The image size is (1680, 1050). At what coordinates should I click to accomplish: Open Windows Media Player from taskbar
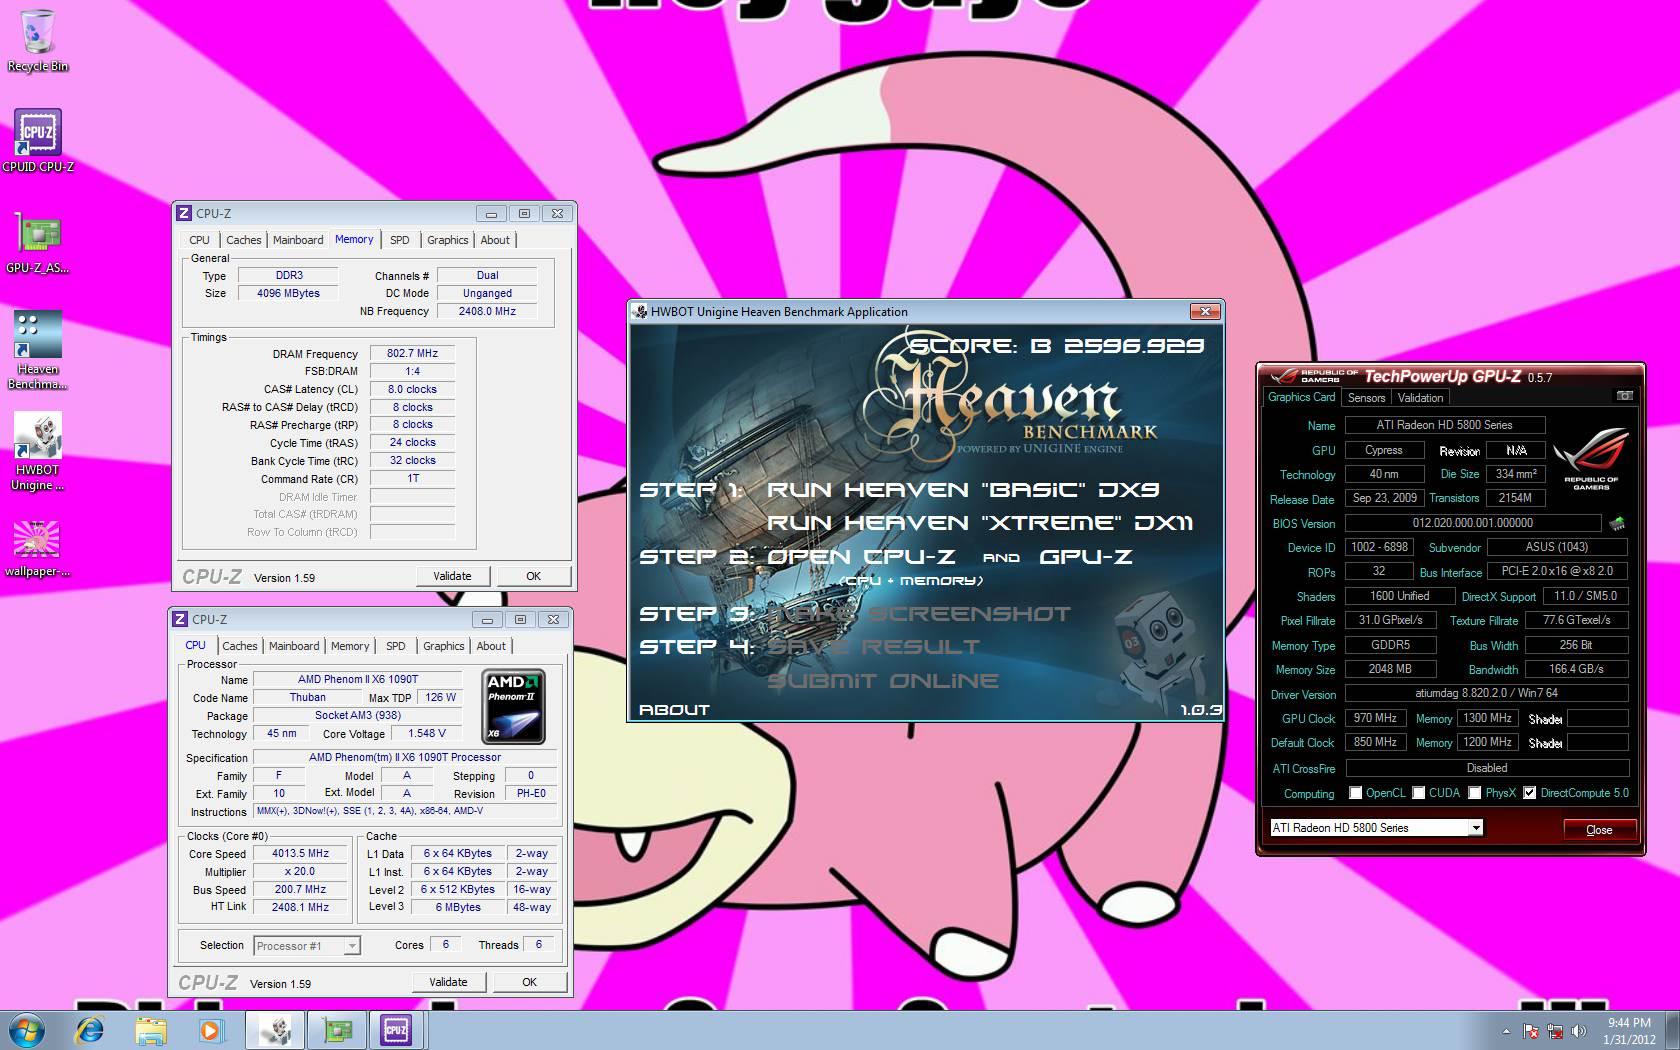(211, 1030)
